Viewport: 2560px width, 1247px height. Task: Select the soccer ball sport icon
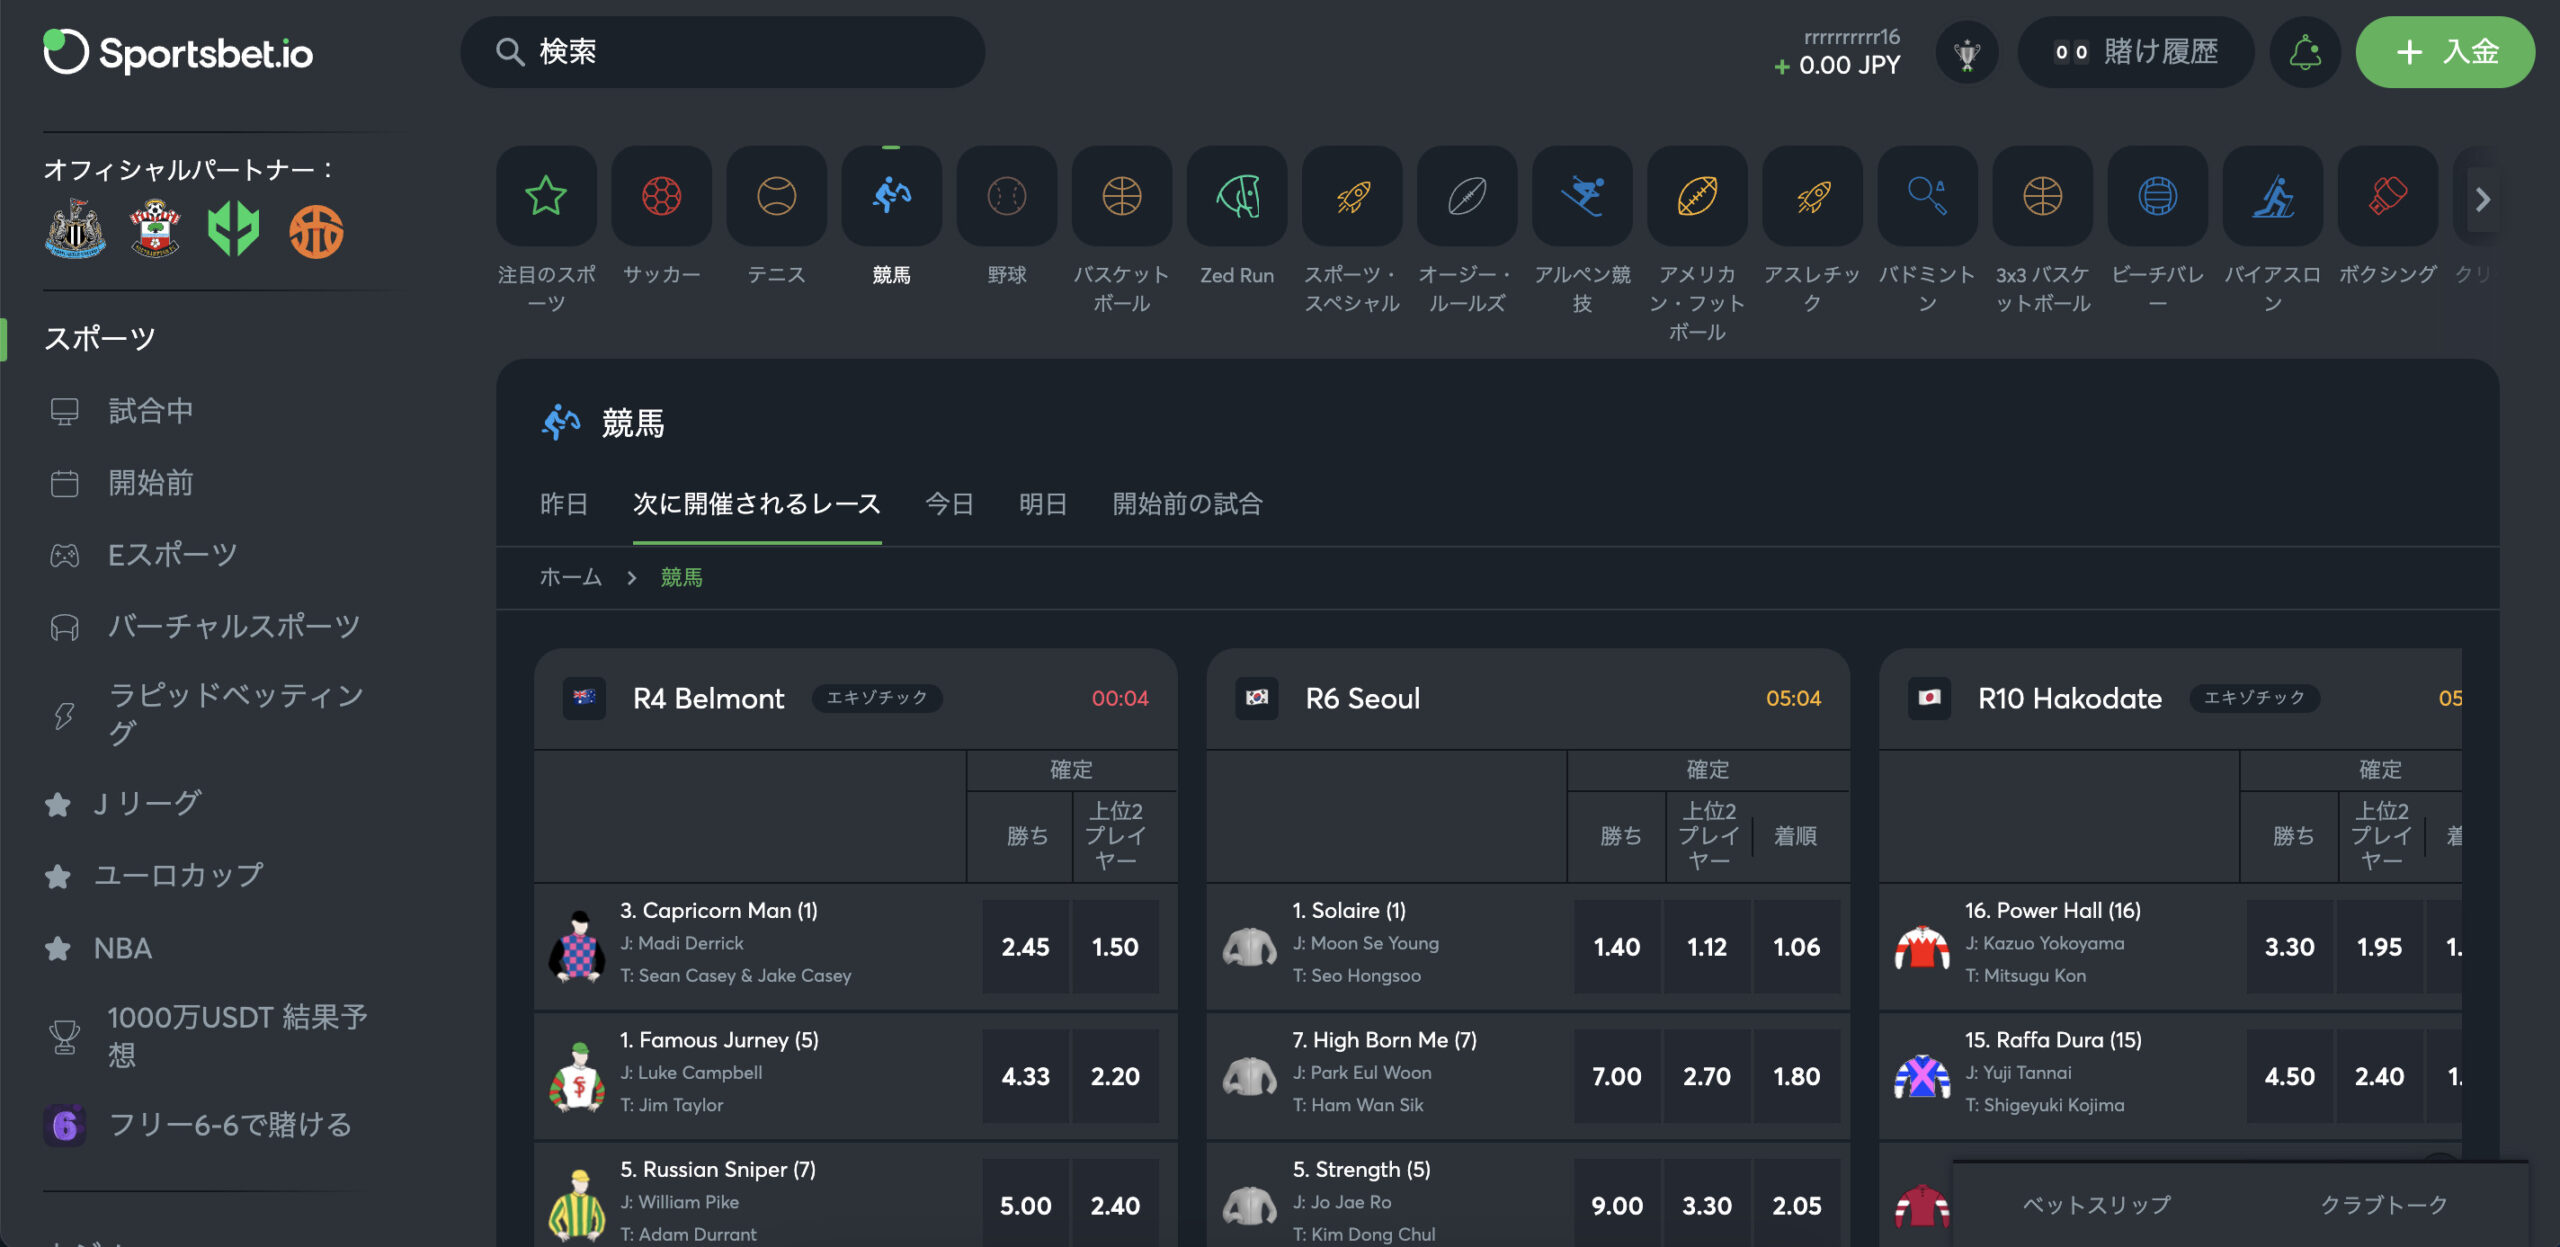(x=661, y=196)
